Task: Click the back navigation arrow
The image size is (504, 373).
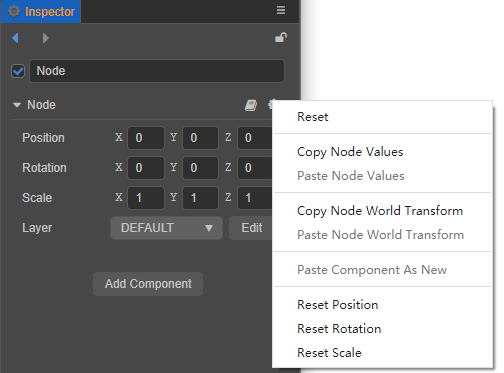Action: (15, 38)
